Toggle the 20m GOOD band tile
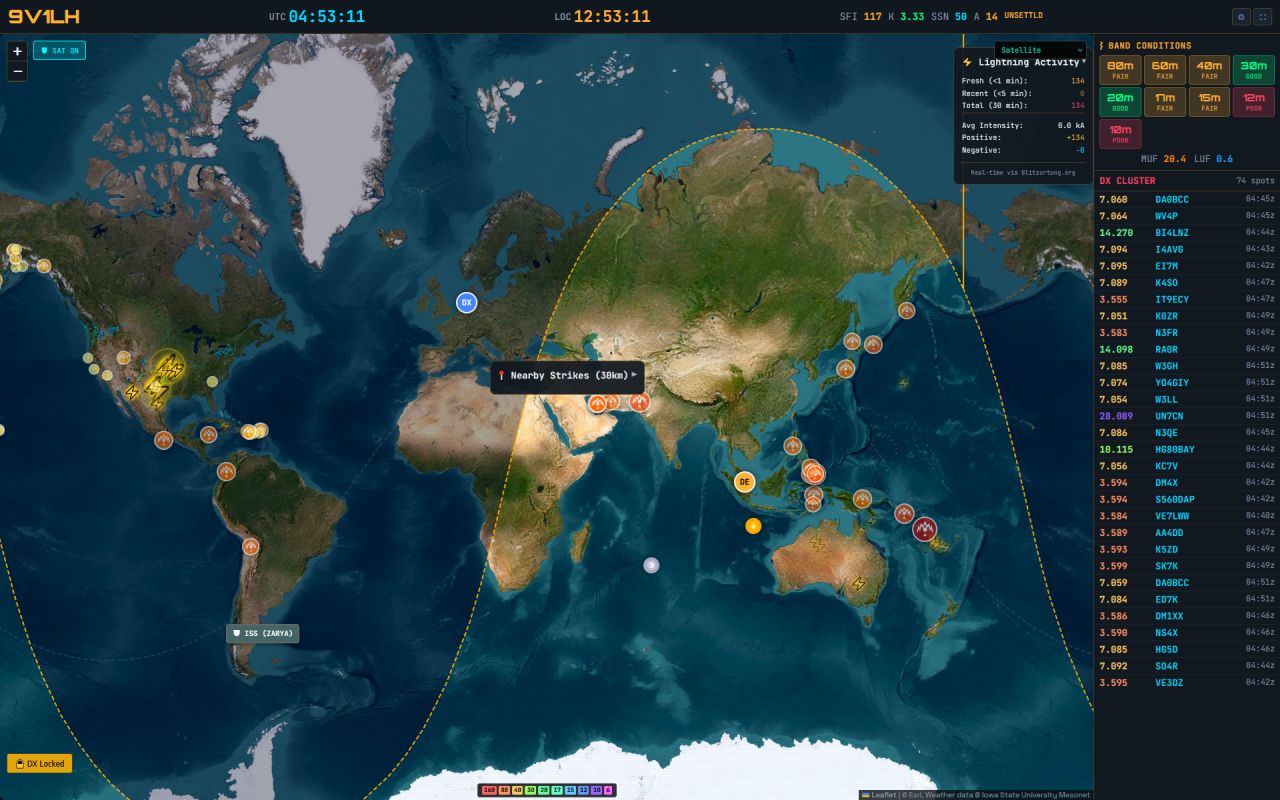This screenshot has height=800, width=1280. 1119,102
